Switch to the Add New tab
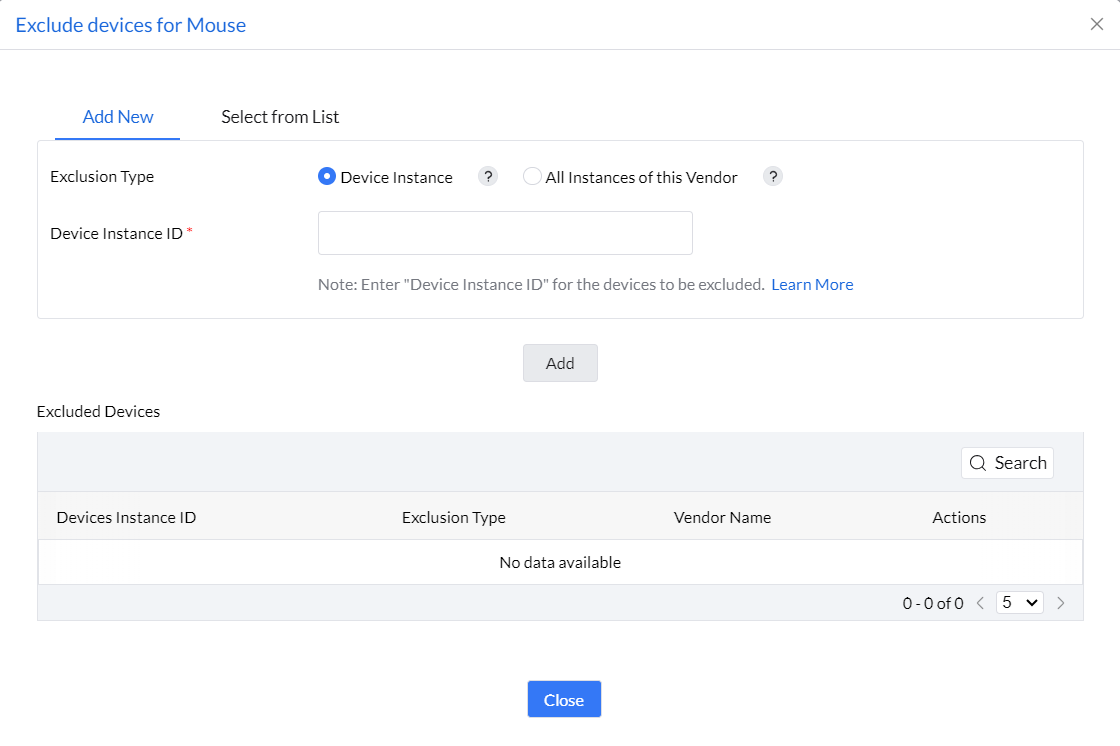This screenshot has width=1120, height=746. [118, 117]
